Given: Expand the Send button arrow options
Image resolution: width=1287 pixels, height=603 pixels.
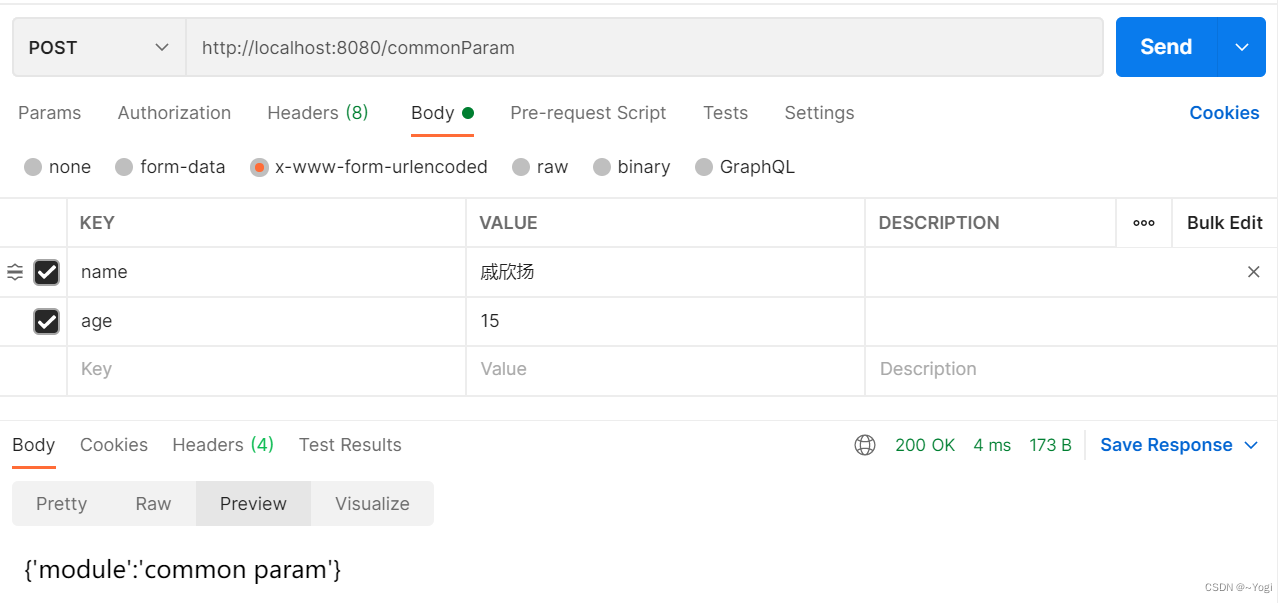Looking at the screenshot, I should coord(1242,47).
